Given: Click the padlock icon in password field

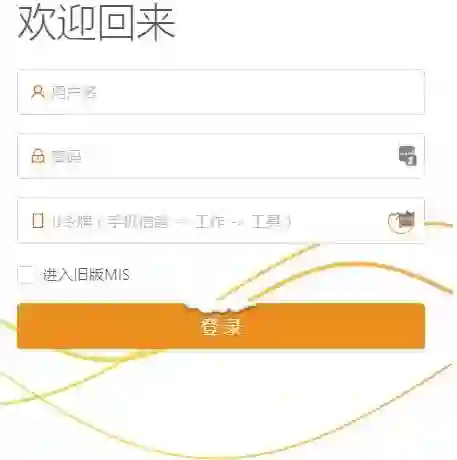Looking at the screenshot, I should pyautogui.click(x=38, y=156).
